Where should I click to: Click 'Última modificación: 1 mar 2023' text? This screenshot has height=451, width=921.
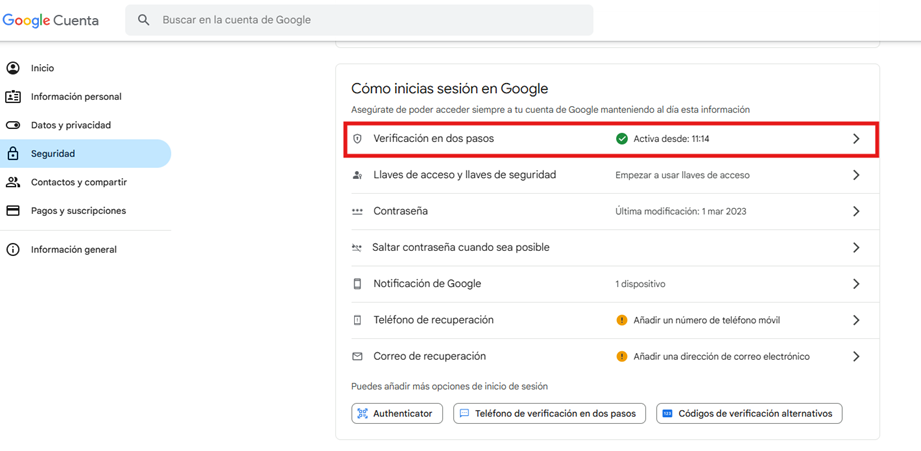(x=681, y=211)
